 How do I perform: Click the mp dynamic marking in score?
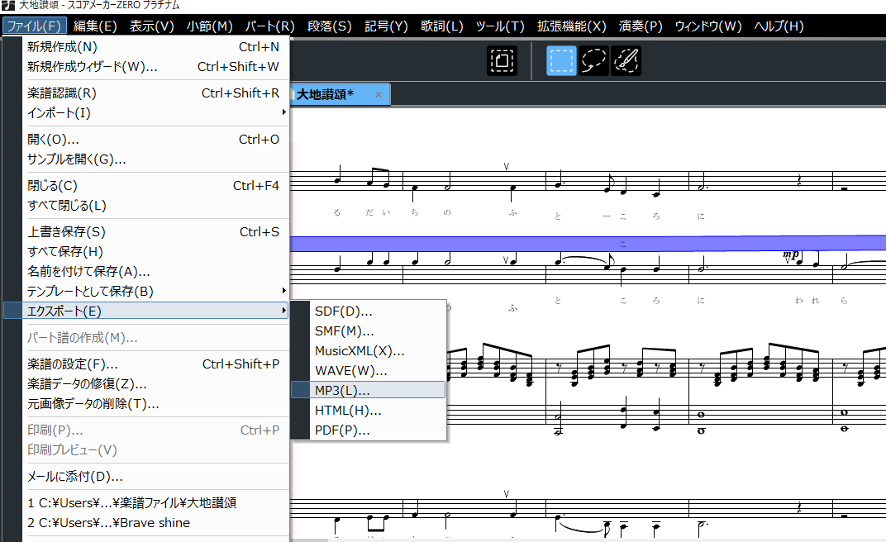point(791,256)
